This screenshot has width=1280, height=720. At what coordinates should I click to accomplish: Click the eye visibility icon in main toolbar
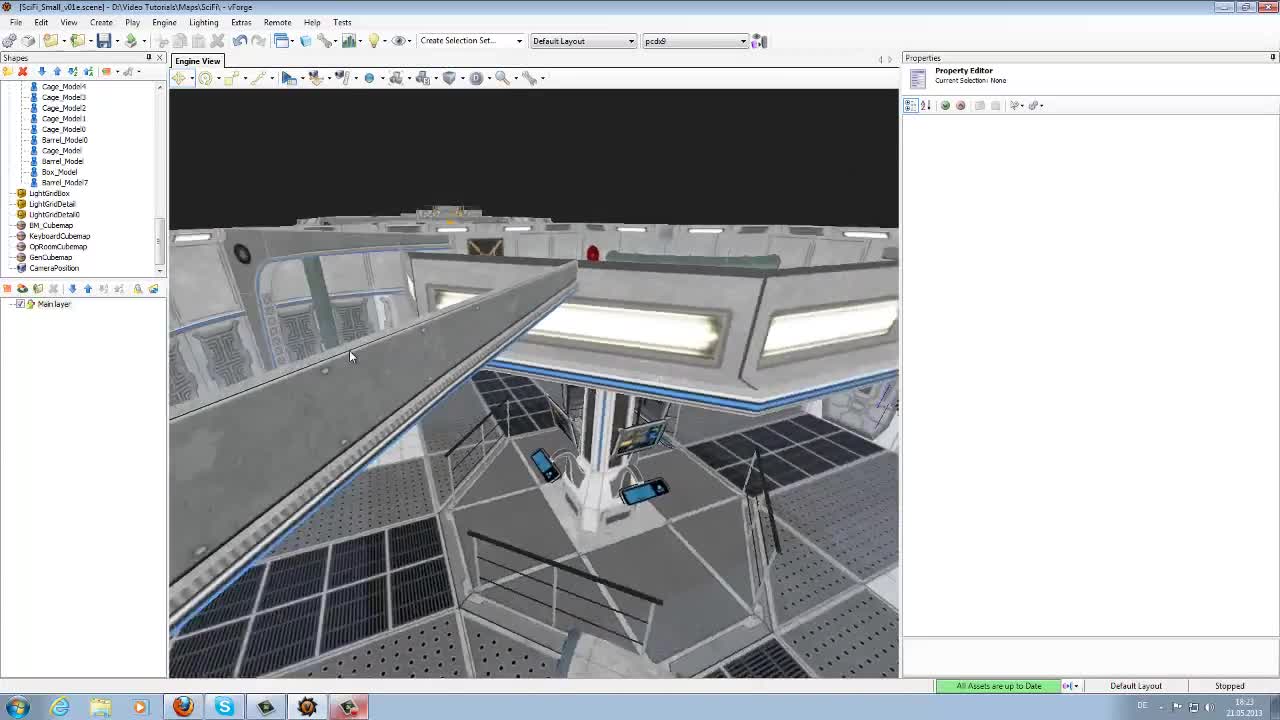pos(399,41)
